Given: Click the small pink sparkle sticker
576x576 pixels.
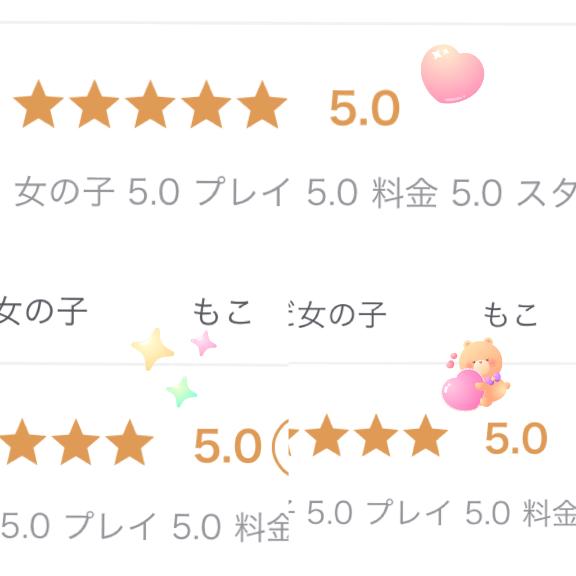Looking at the screenshot, I should [x=204, y=343].
